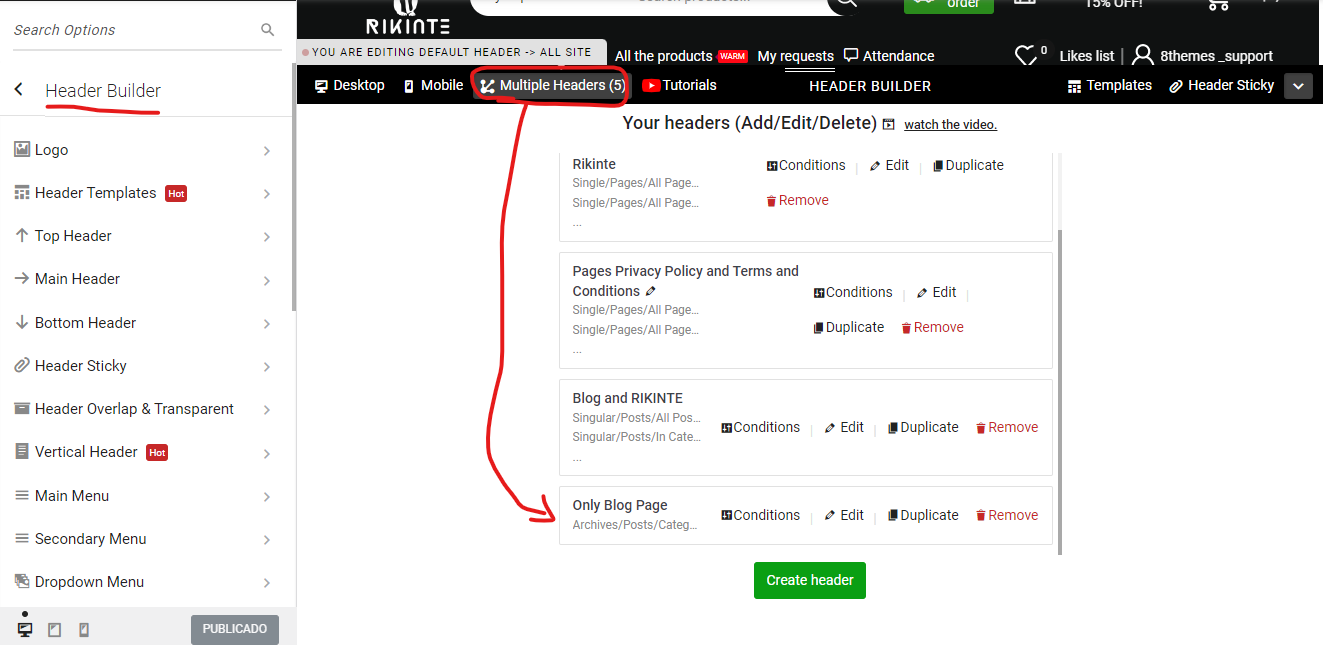The height and width of the screenshot is (645, 1323).
Task: Open the dropdown arrow beside Header Sticky toolbar
Action: (1298, 86)
